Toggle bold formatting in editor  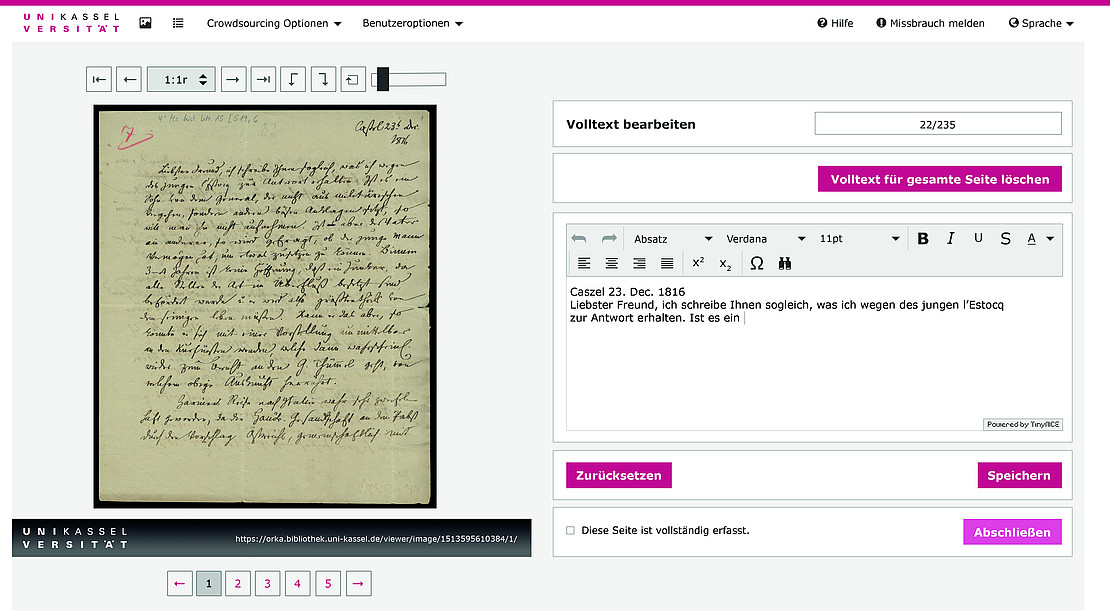(923, 238)
